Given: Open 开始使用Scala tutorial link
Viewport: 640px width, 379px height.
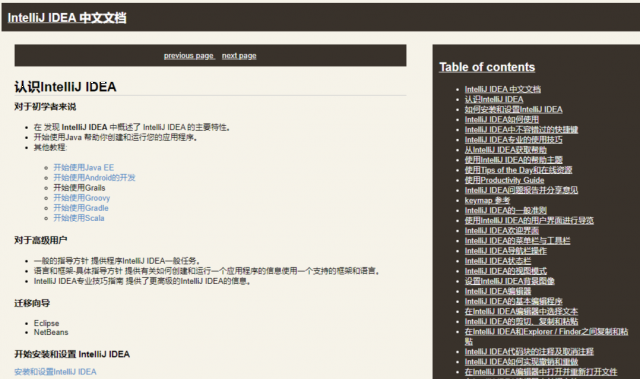Looking at the screenshot, I should click(x=79, y=218).
